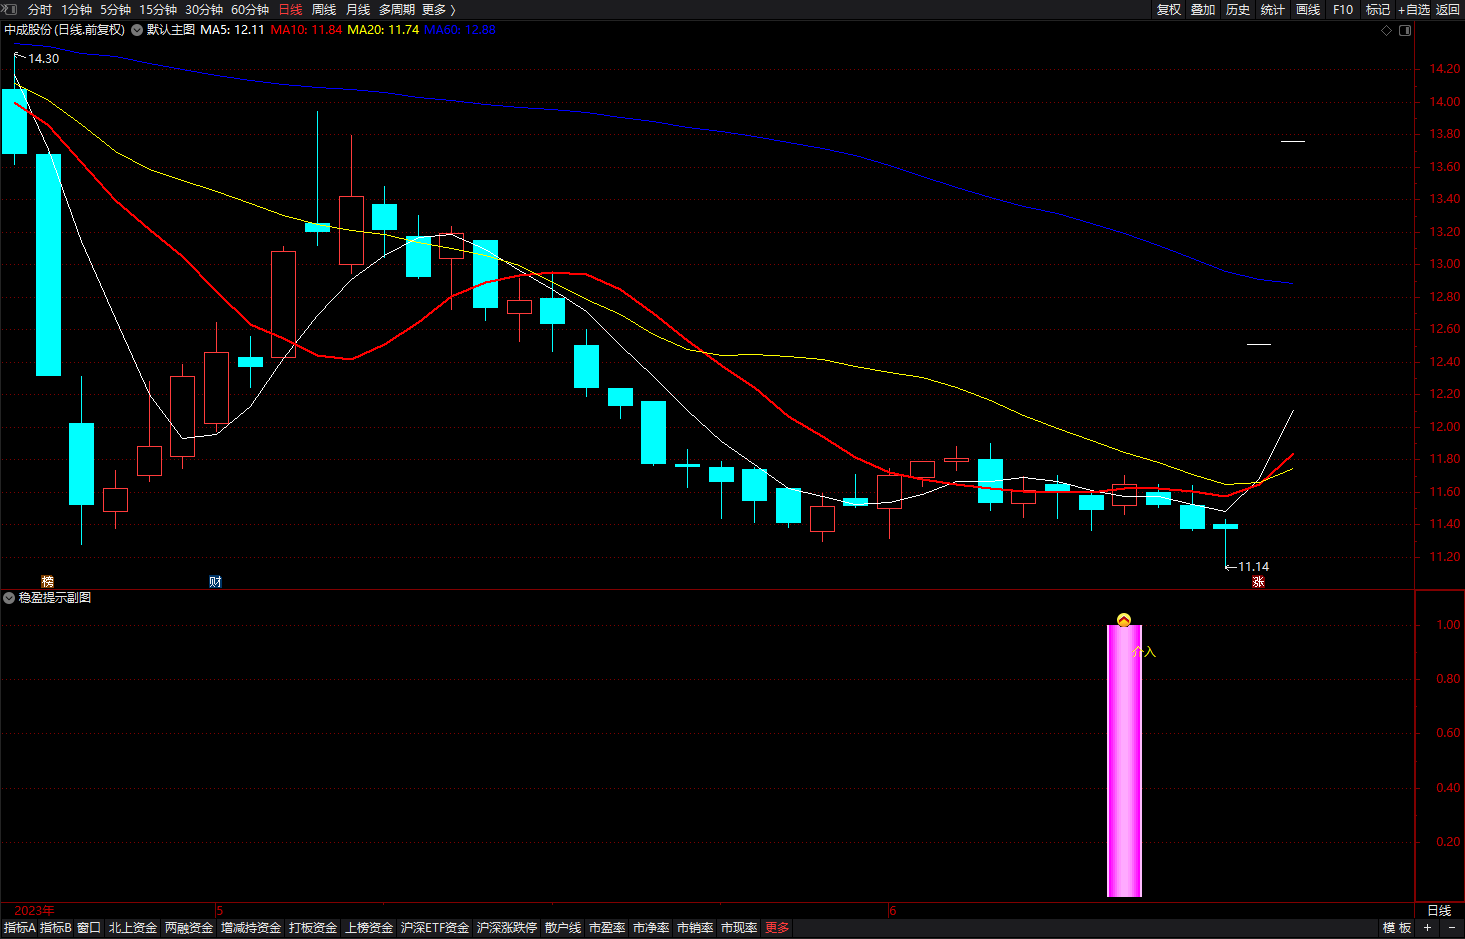Toggle the side panel layout icon

pyautogui.click(x=1405, y=30)
